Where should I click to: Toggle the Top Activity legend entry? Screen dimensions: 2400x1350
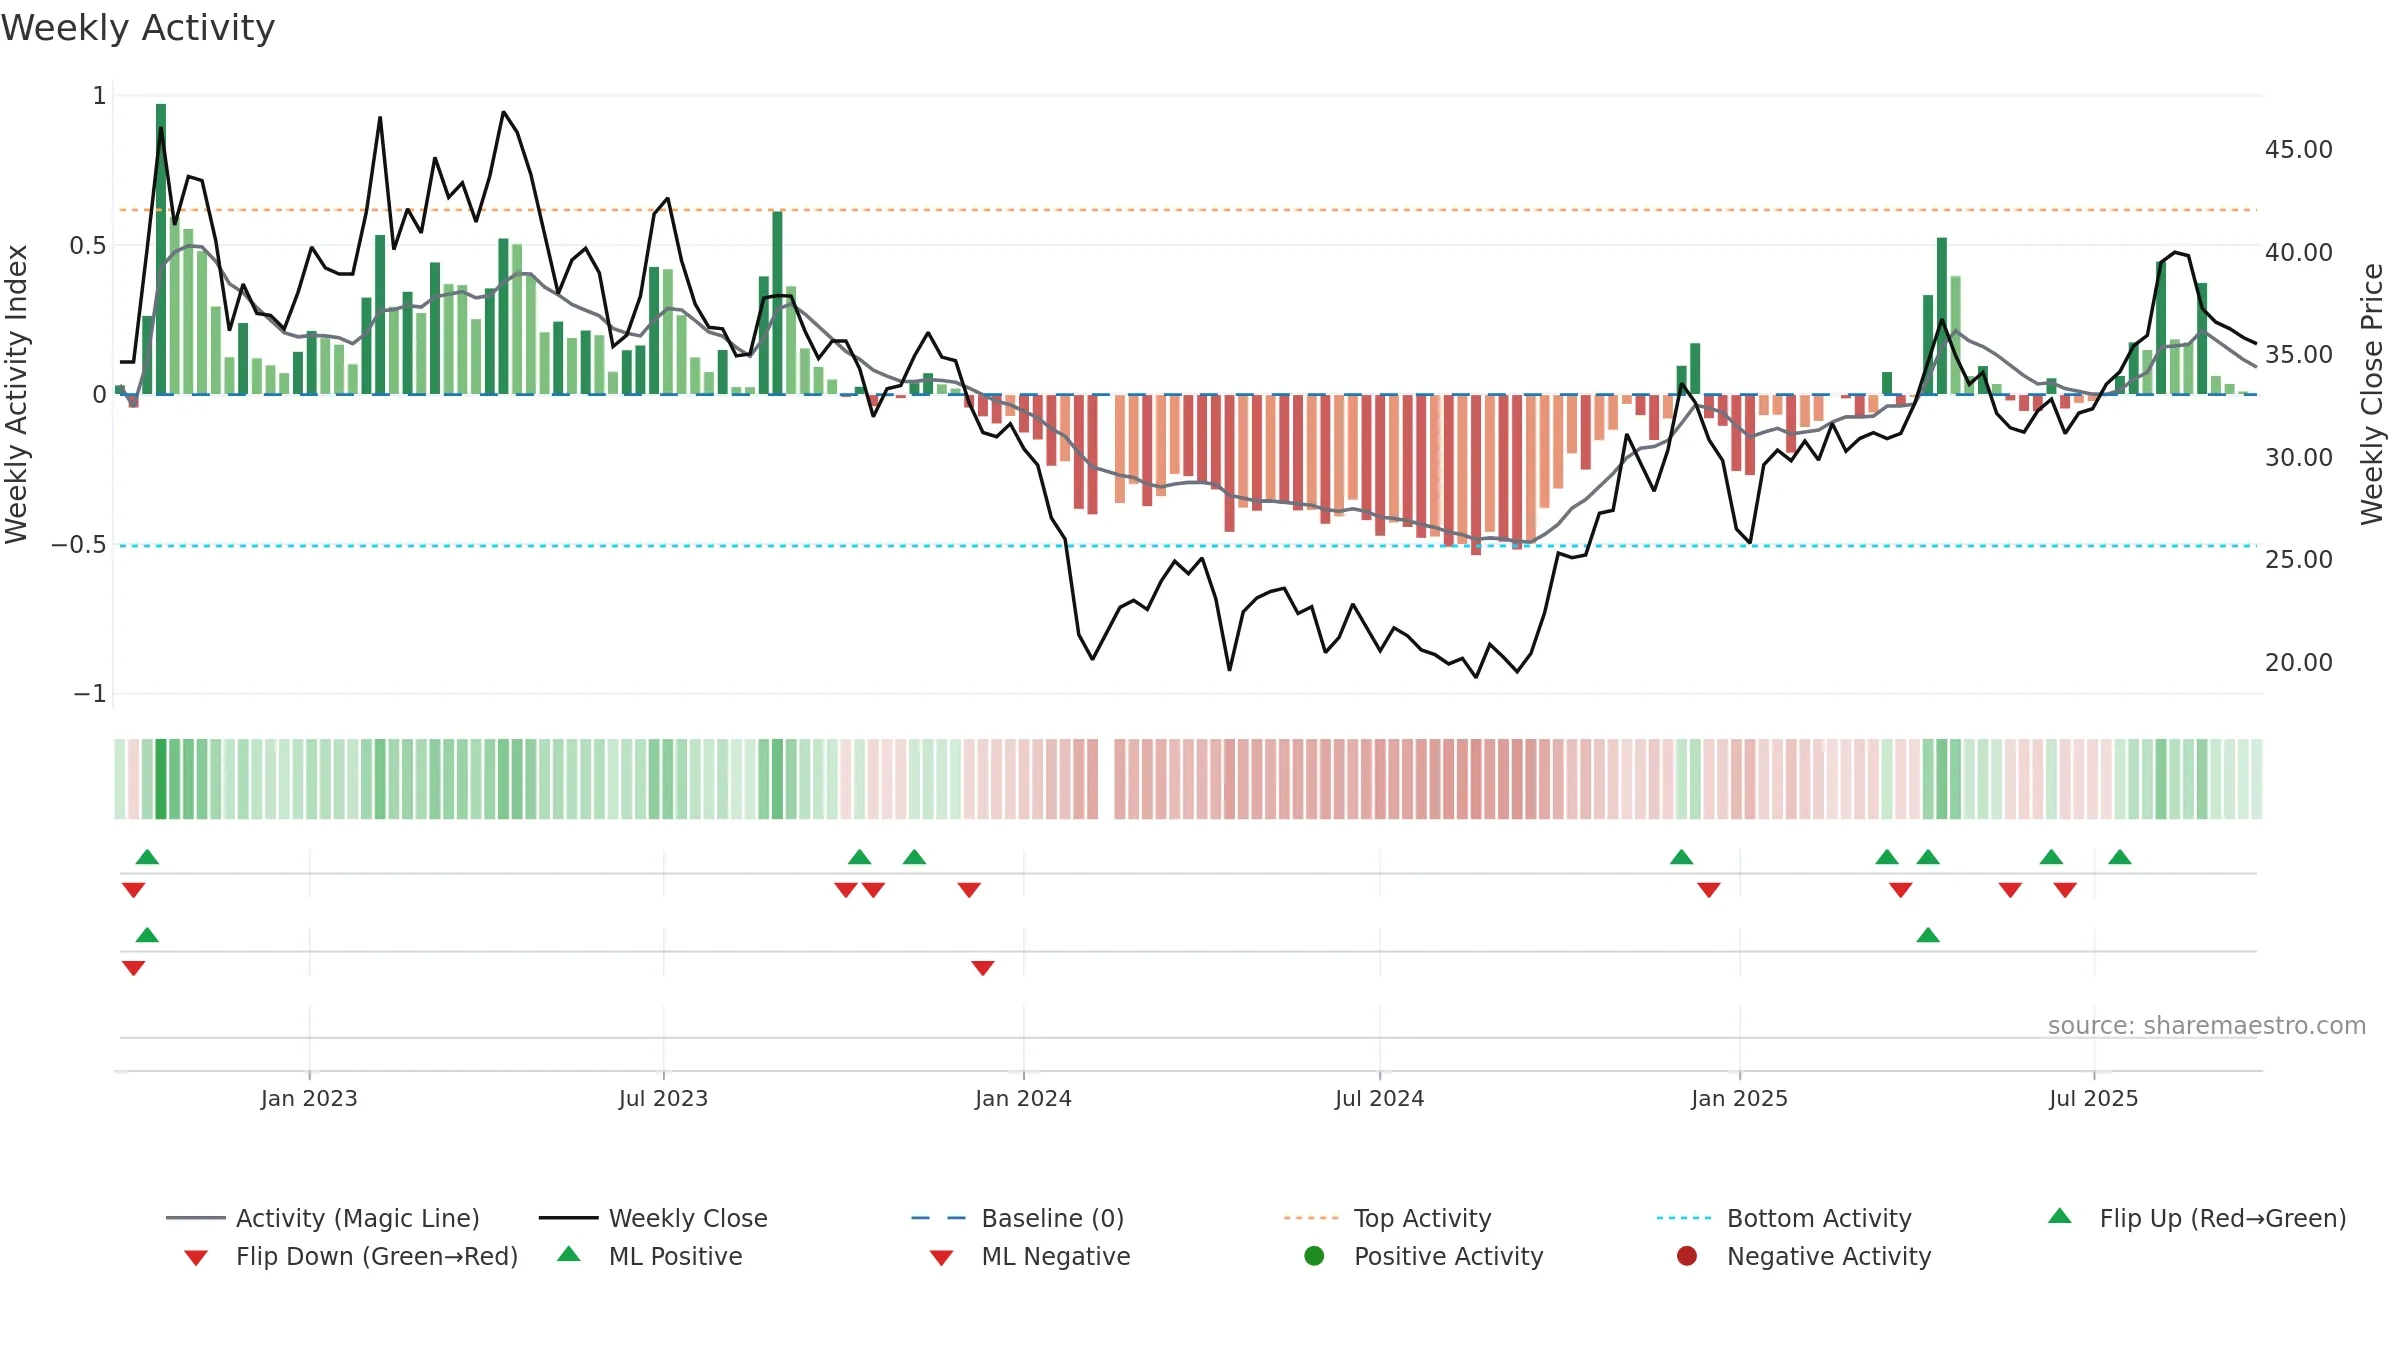(x=1388, y=1218)
